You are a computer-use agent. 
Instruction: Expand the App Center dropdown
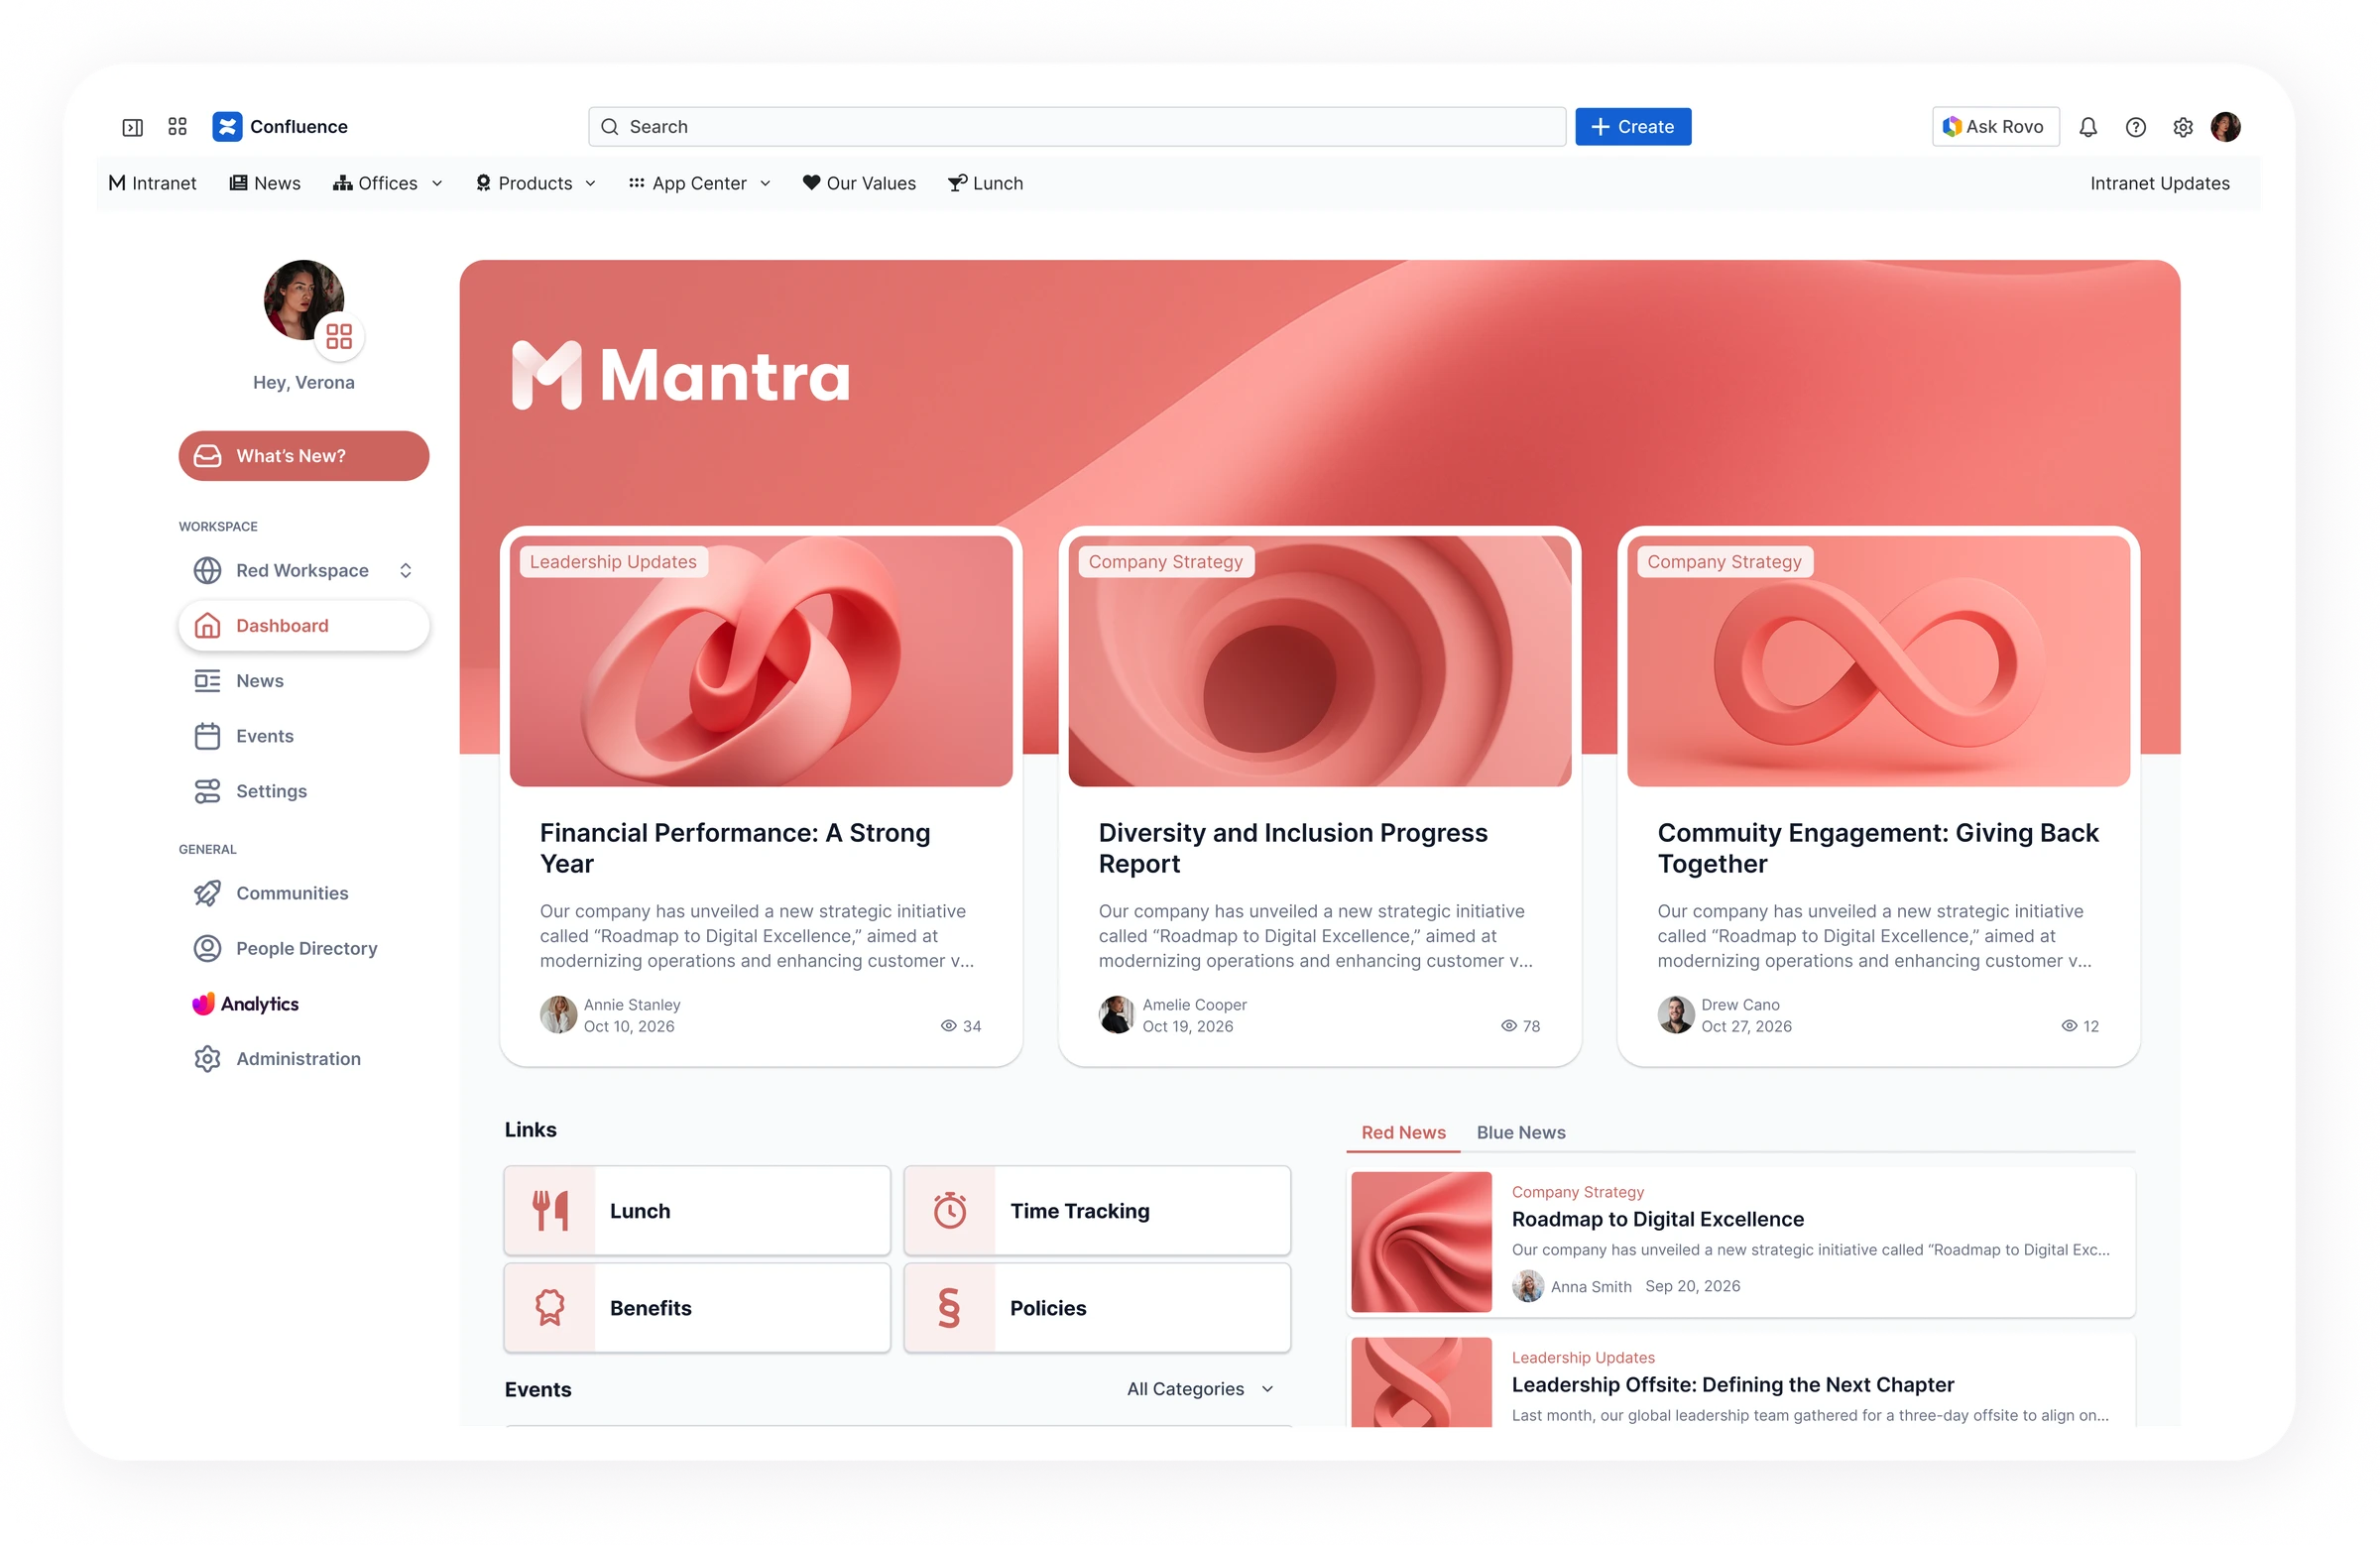point(700,183)
